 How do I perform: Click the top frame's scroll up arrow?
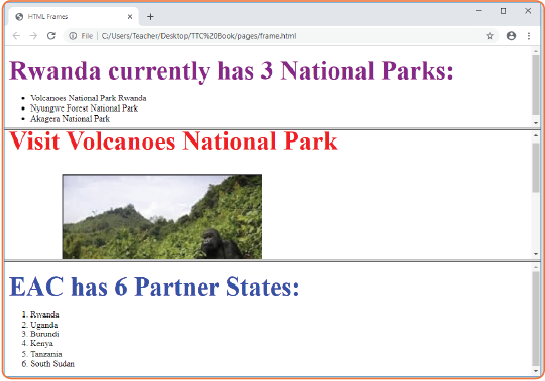(536, 51)
